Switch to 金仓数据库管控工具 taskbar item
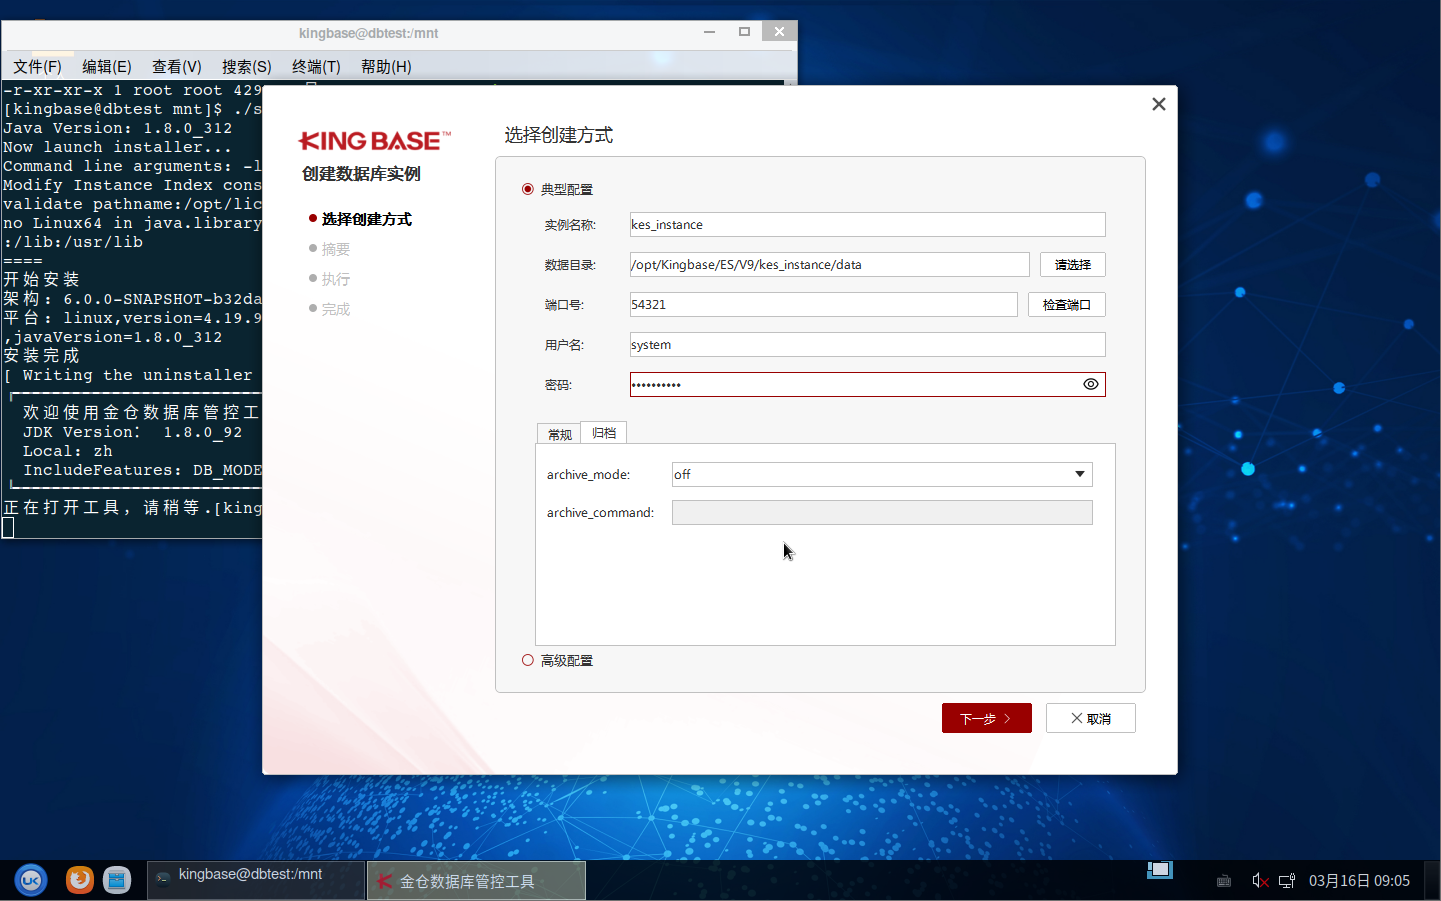The height and width of the screenshot is (901, 1441). point(476,880)
